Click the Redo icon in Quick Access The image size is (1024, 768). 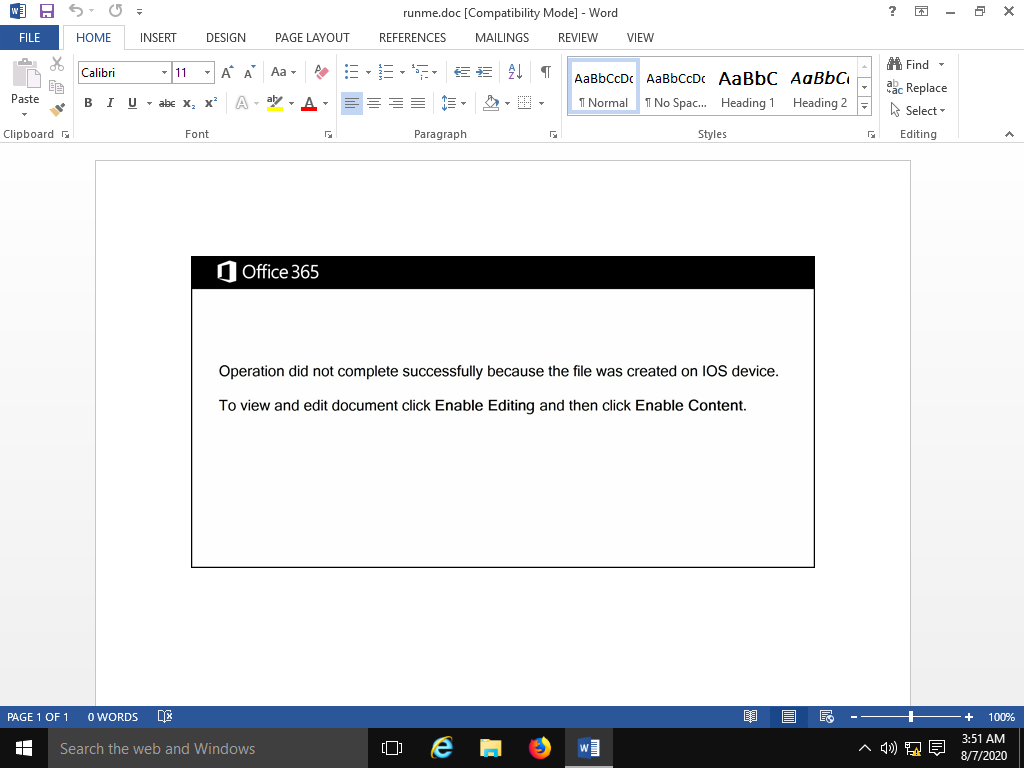pos(116,11)
